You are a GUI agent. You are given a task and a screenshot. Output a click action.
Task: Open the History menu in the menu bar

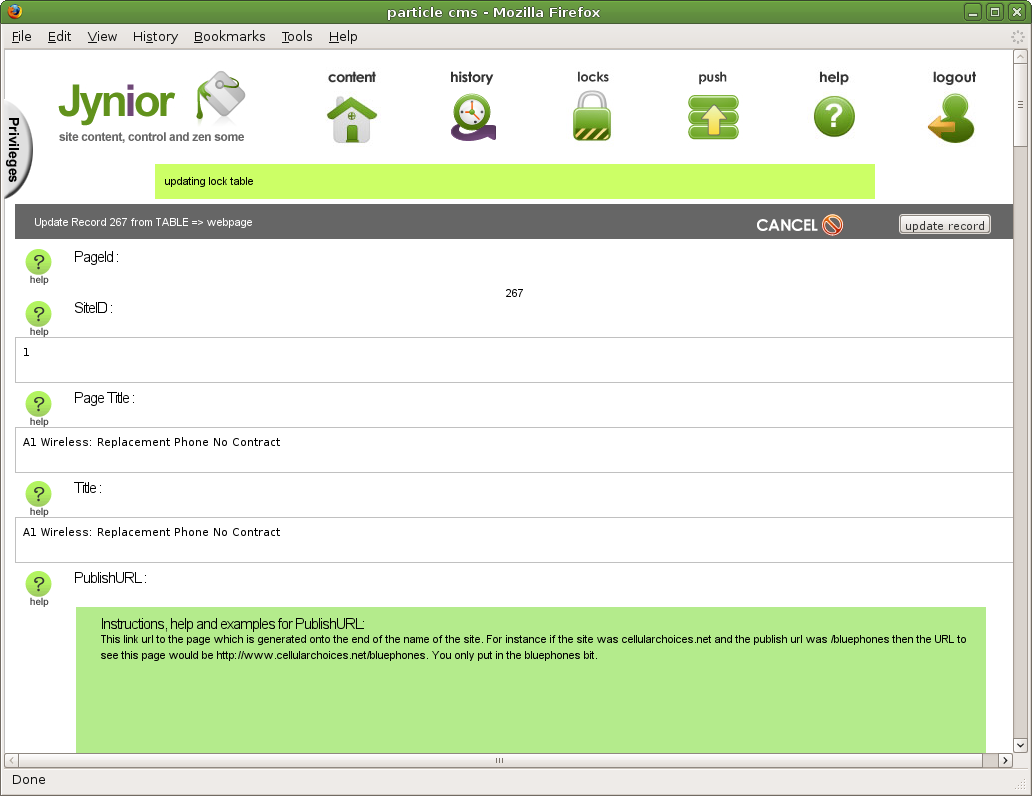[x=155, y=36]
